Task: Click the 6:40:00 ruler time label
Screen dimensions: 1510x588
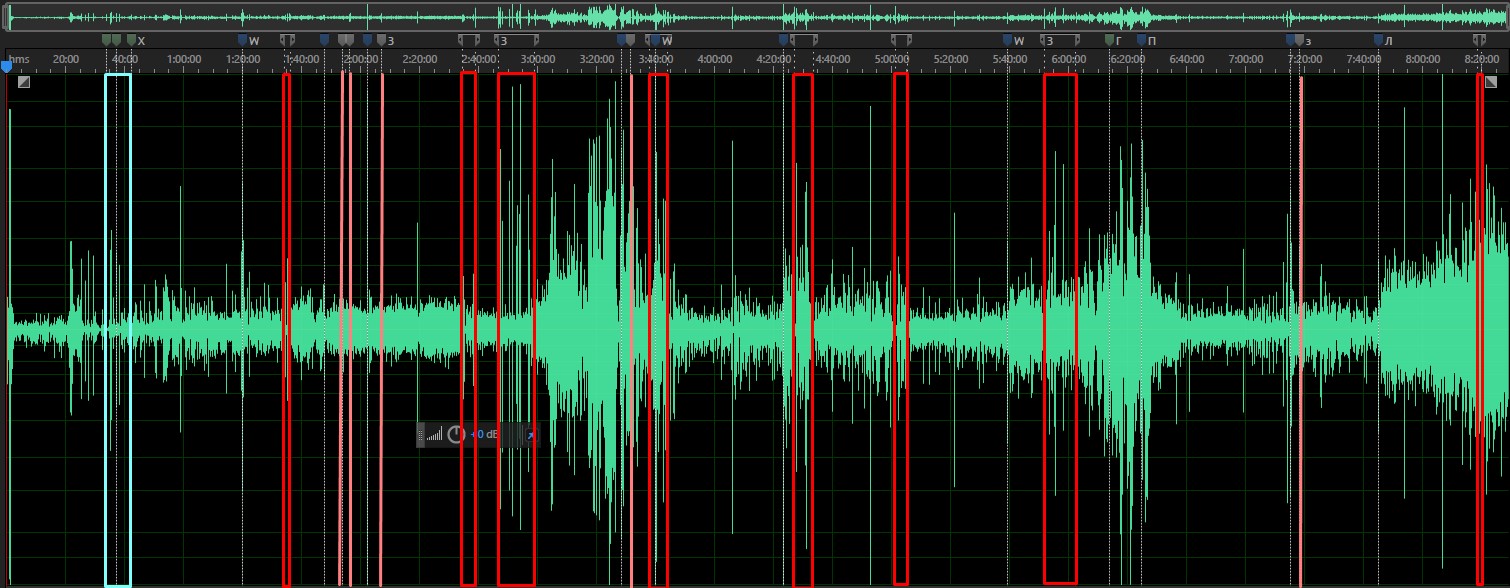Action: 1187,59
